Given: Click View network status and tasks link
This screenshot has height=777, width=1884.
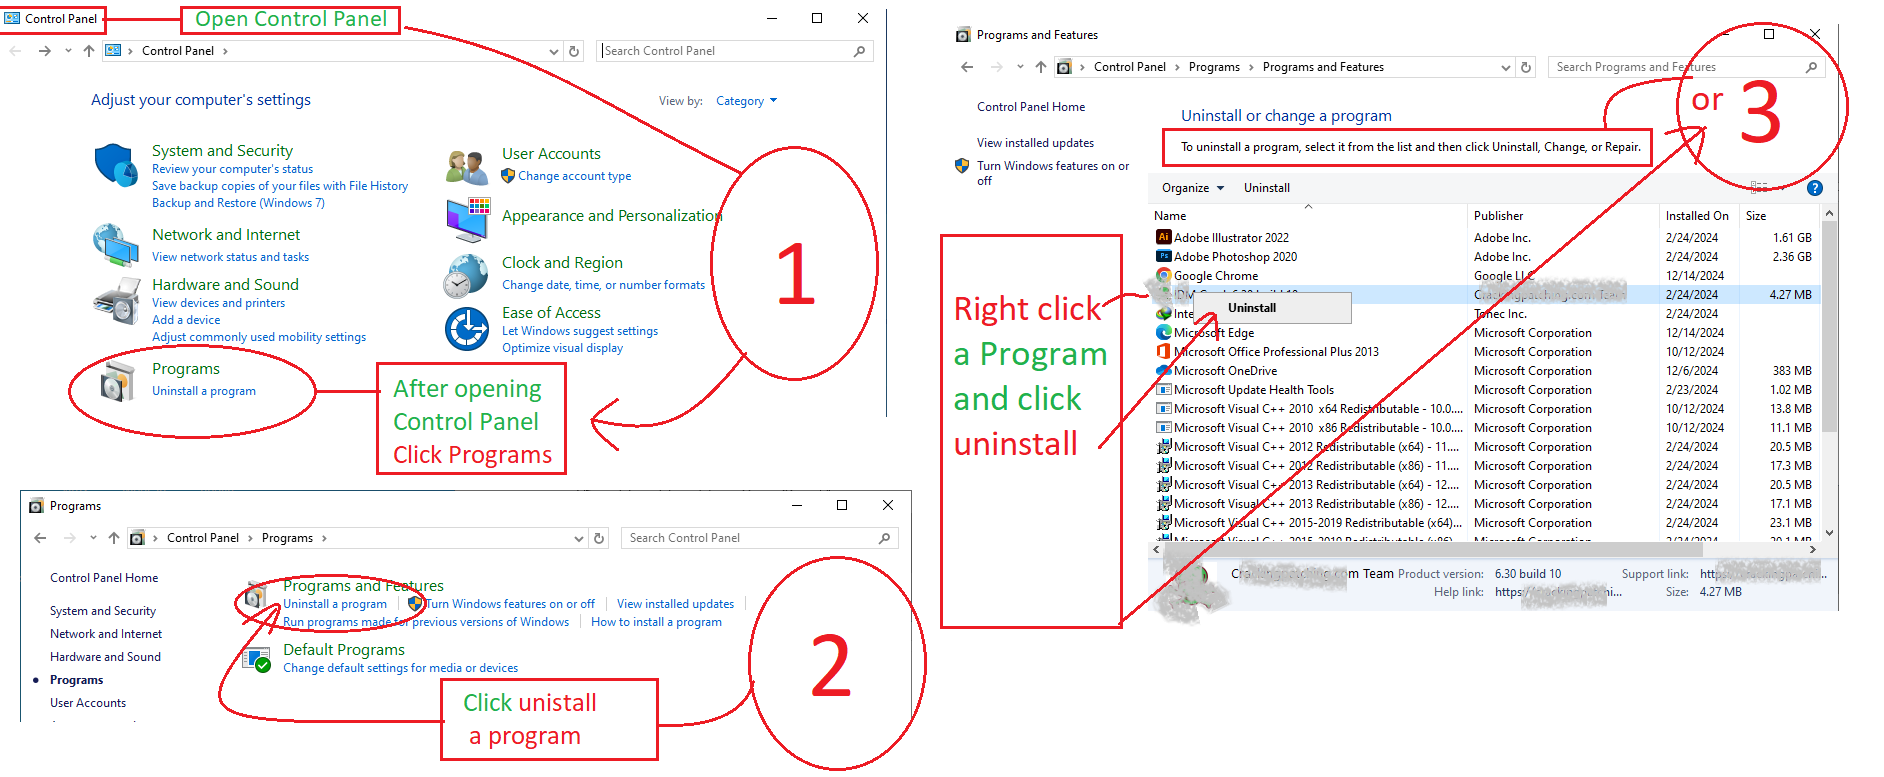Looking at the screenshot, I should [x=230, y=257].
